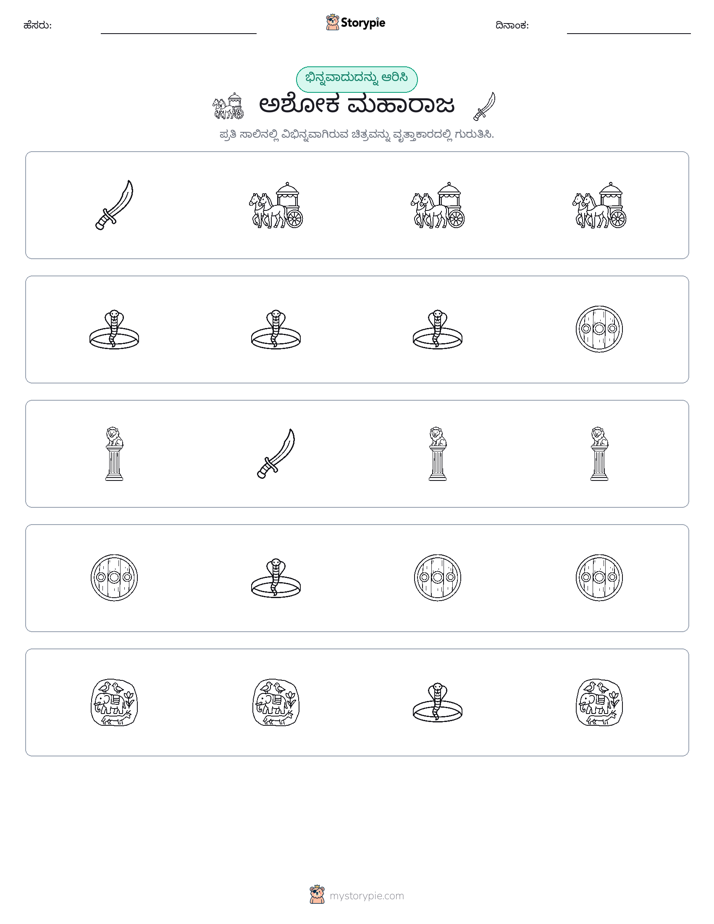Click the small sword icon right of the title
This screenshot has width=714, height=924.
(x=484, y=106)
